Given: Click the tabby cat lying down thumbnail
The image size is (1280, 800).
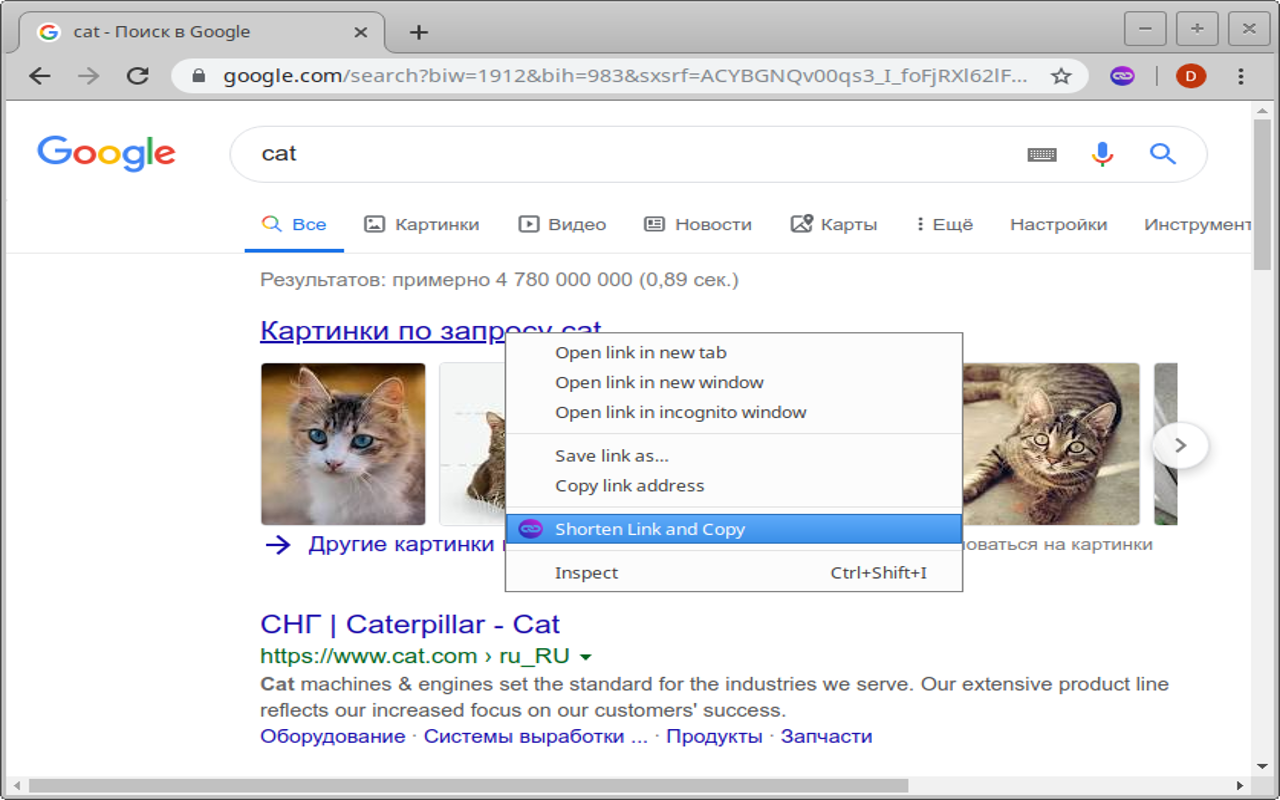Looking at the screenshot, I should pos(1050,444).
